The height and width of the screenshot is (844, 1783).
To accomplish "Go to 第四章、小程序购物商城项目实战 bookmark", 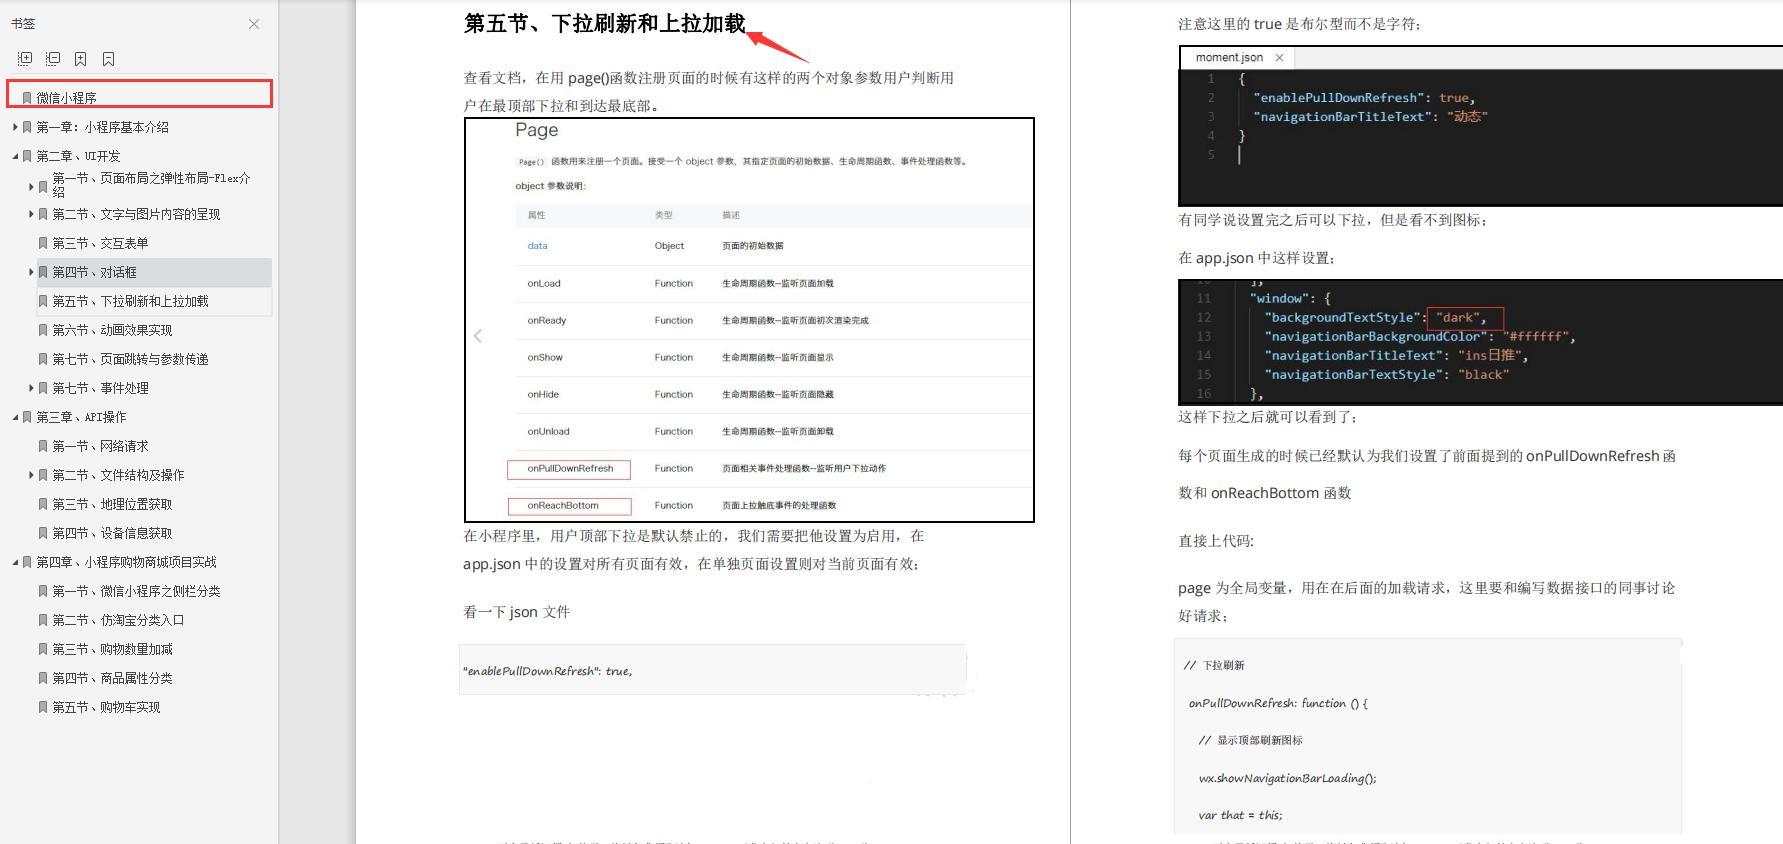I will point(127,562).
